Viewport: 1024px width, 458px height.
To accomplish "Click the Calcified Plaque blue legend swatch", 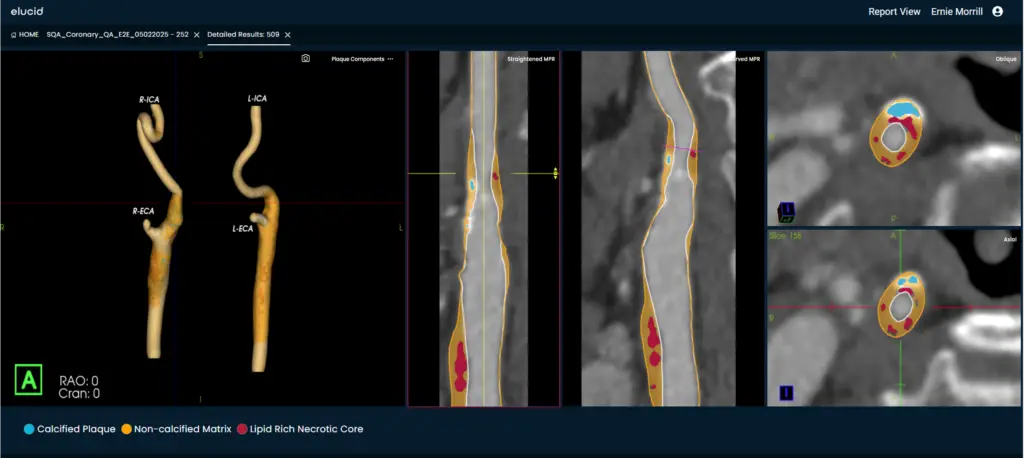I will pos(29,429).
